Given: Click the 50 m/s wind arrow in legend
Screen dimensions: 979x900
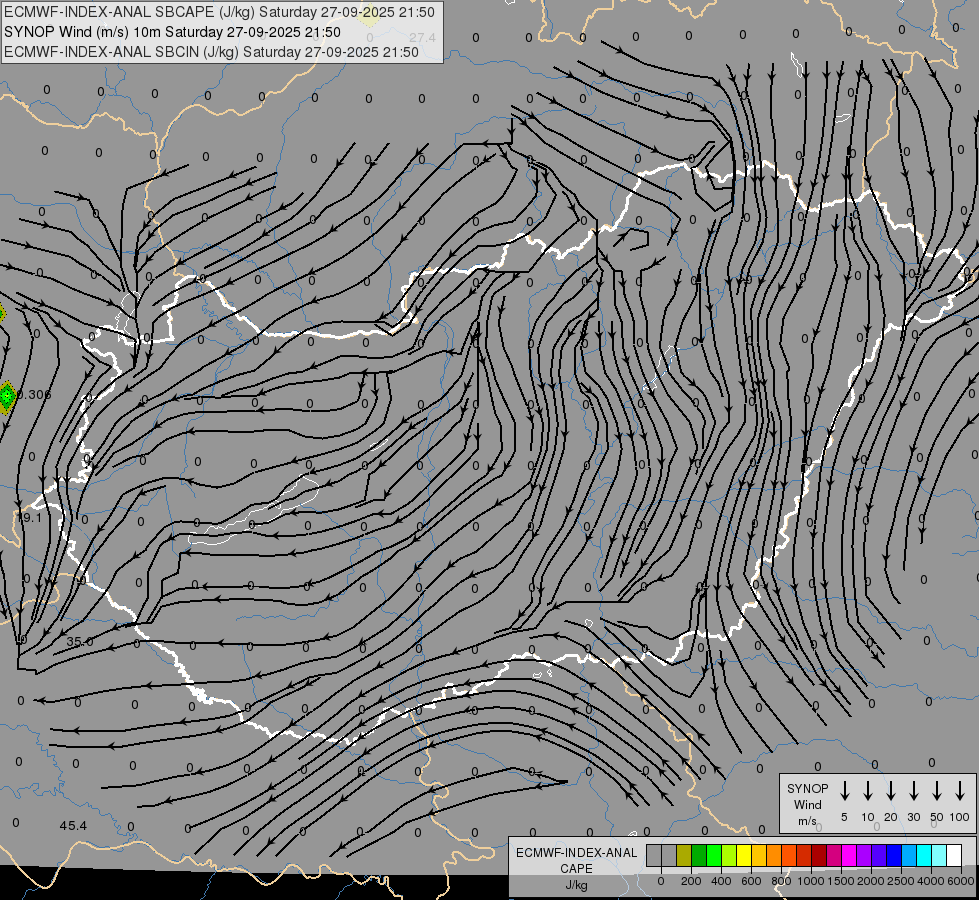Looking at the screenshot, I should (937, 791).
